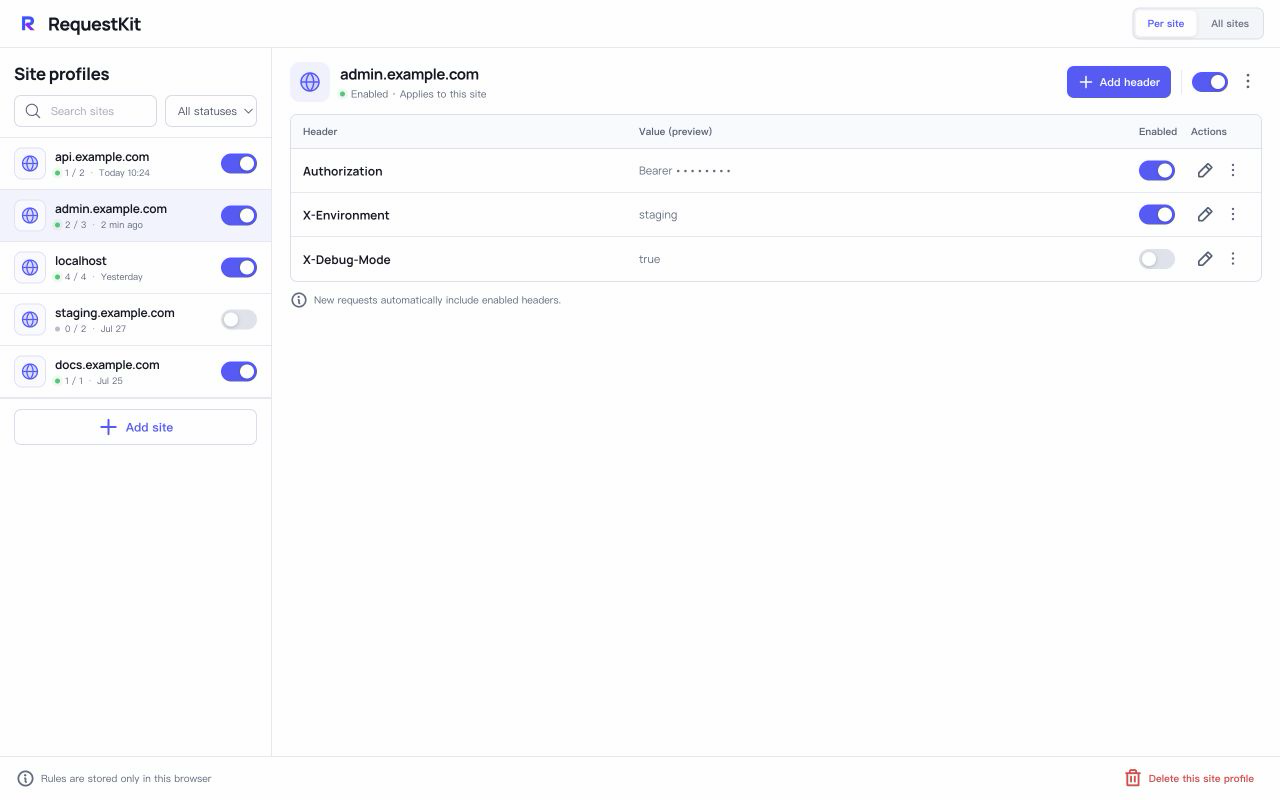The width and height of the screenshot is (1280, 800).
Task: Toggle the docs.example.com site profile
Action: [239, 372]
